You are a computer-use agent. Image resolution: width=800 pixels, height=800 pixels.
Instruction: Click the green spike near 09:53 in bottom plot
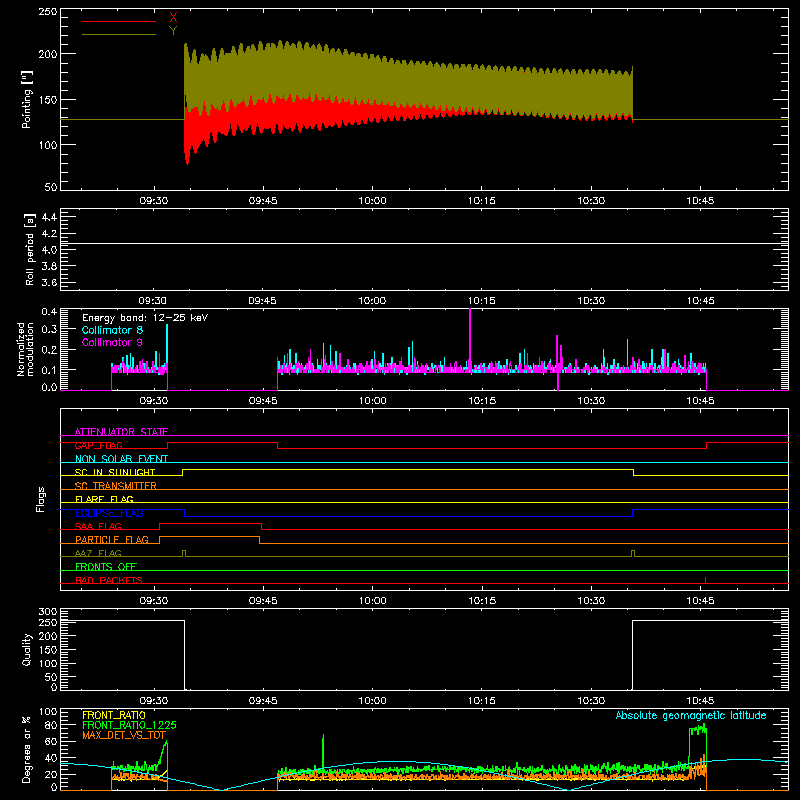(x=323, y=751)
